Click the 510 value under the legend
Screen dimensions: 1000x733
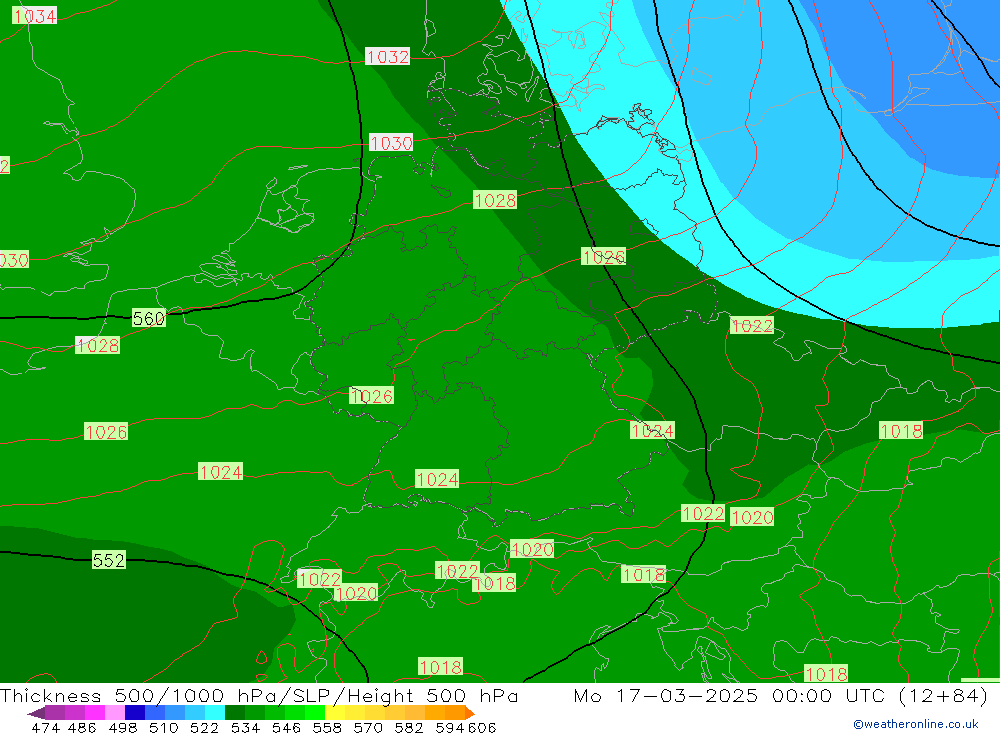pos(163,727)
